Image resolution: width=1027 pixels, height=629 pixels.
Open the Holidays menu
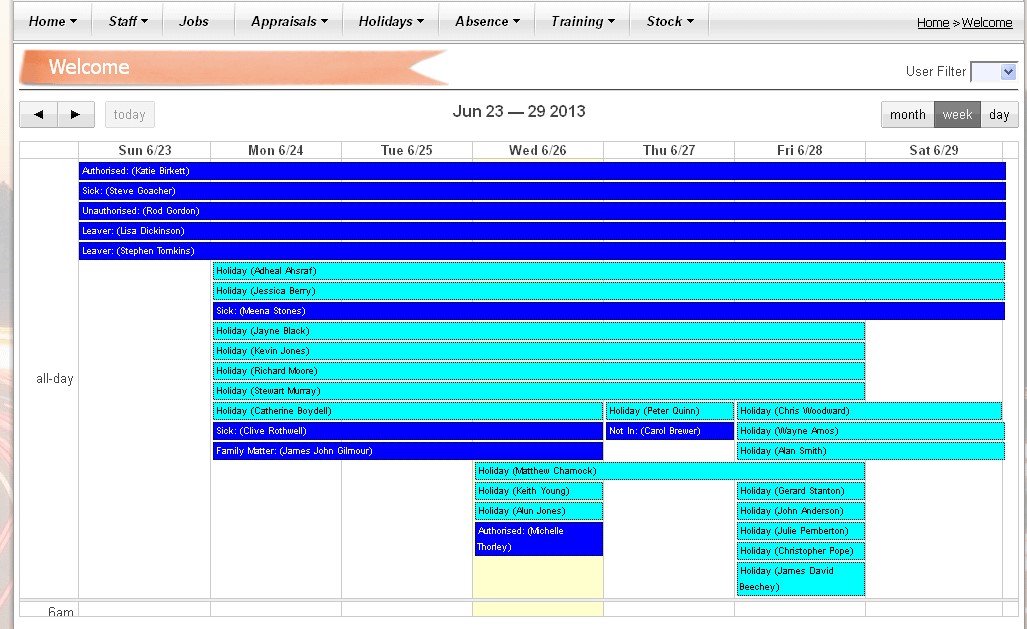(x=391, y=21)
